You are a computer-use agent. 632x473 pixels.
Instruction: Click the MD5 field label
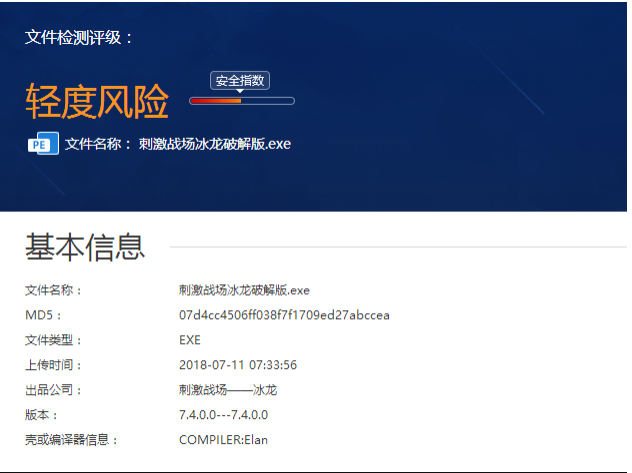click(43, 315)
